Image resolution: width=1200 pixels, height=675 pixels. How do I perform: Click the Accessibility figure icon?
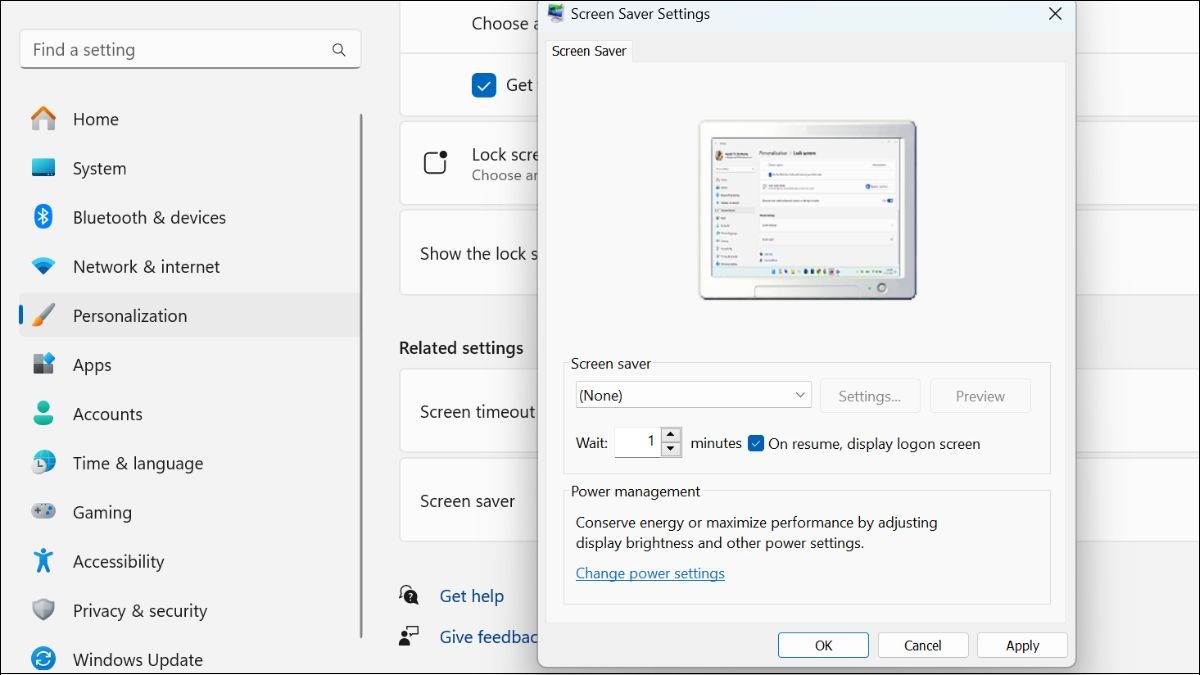point(43,561)
